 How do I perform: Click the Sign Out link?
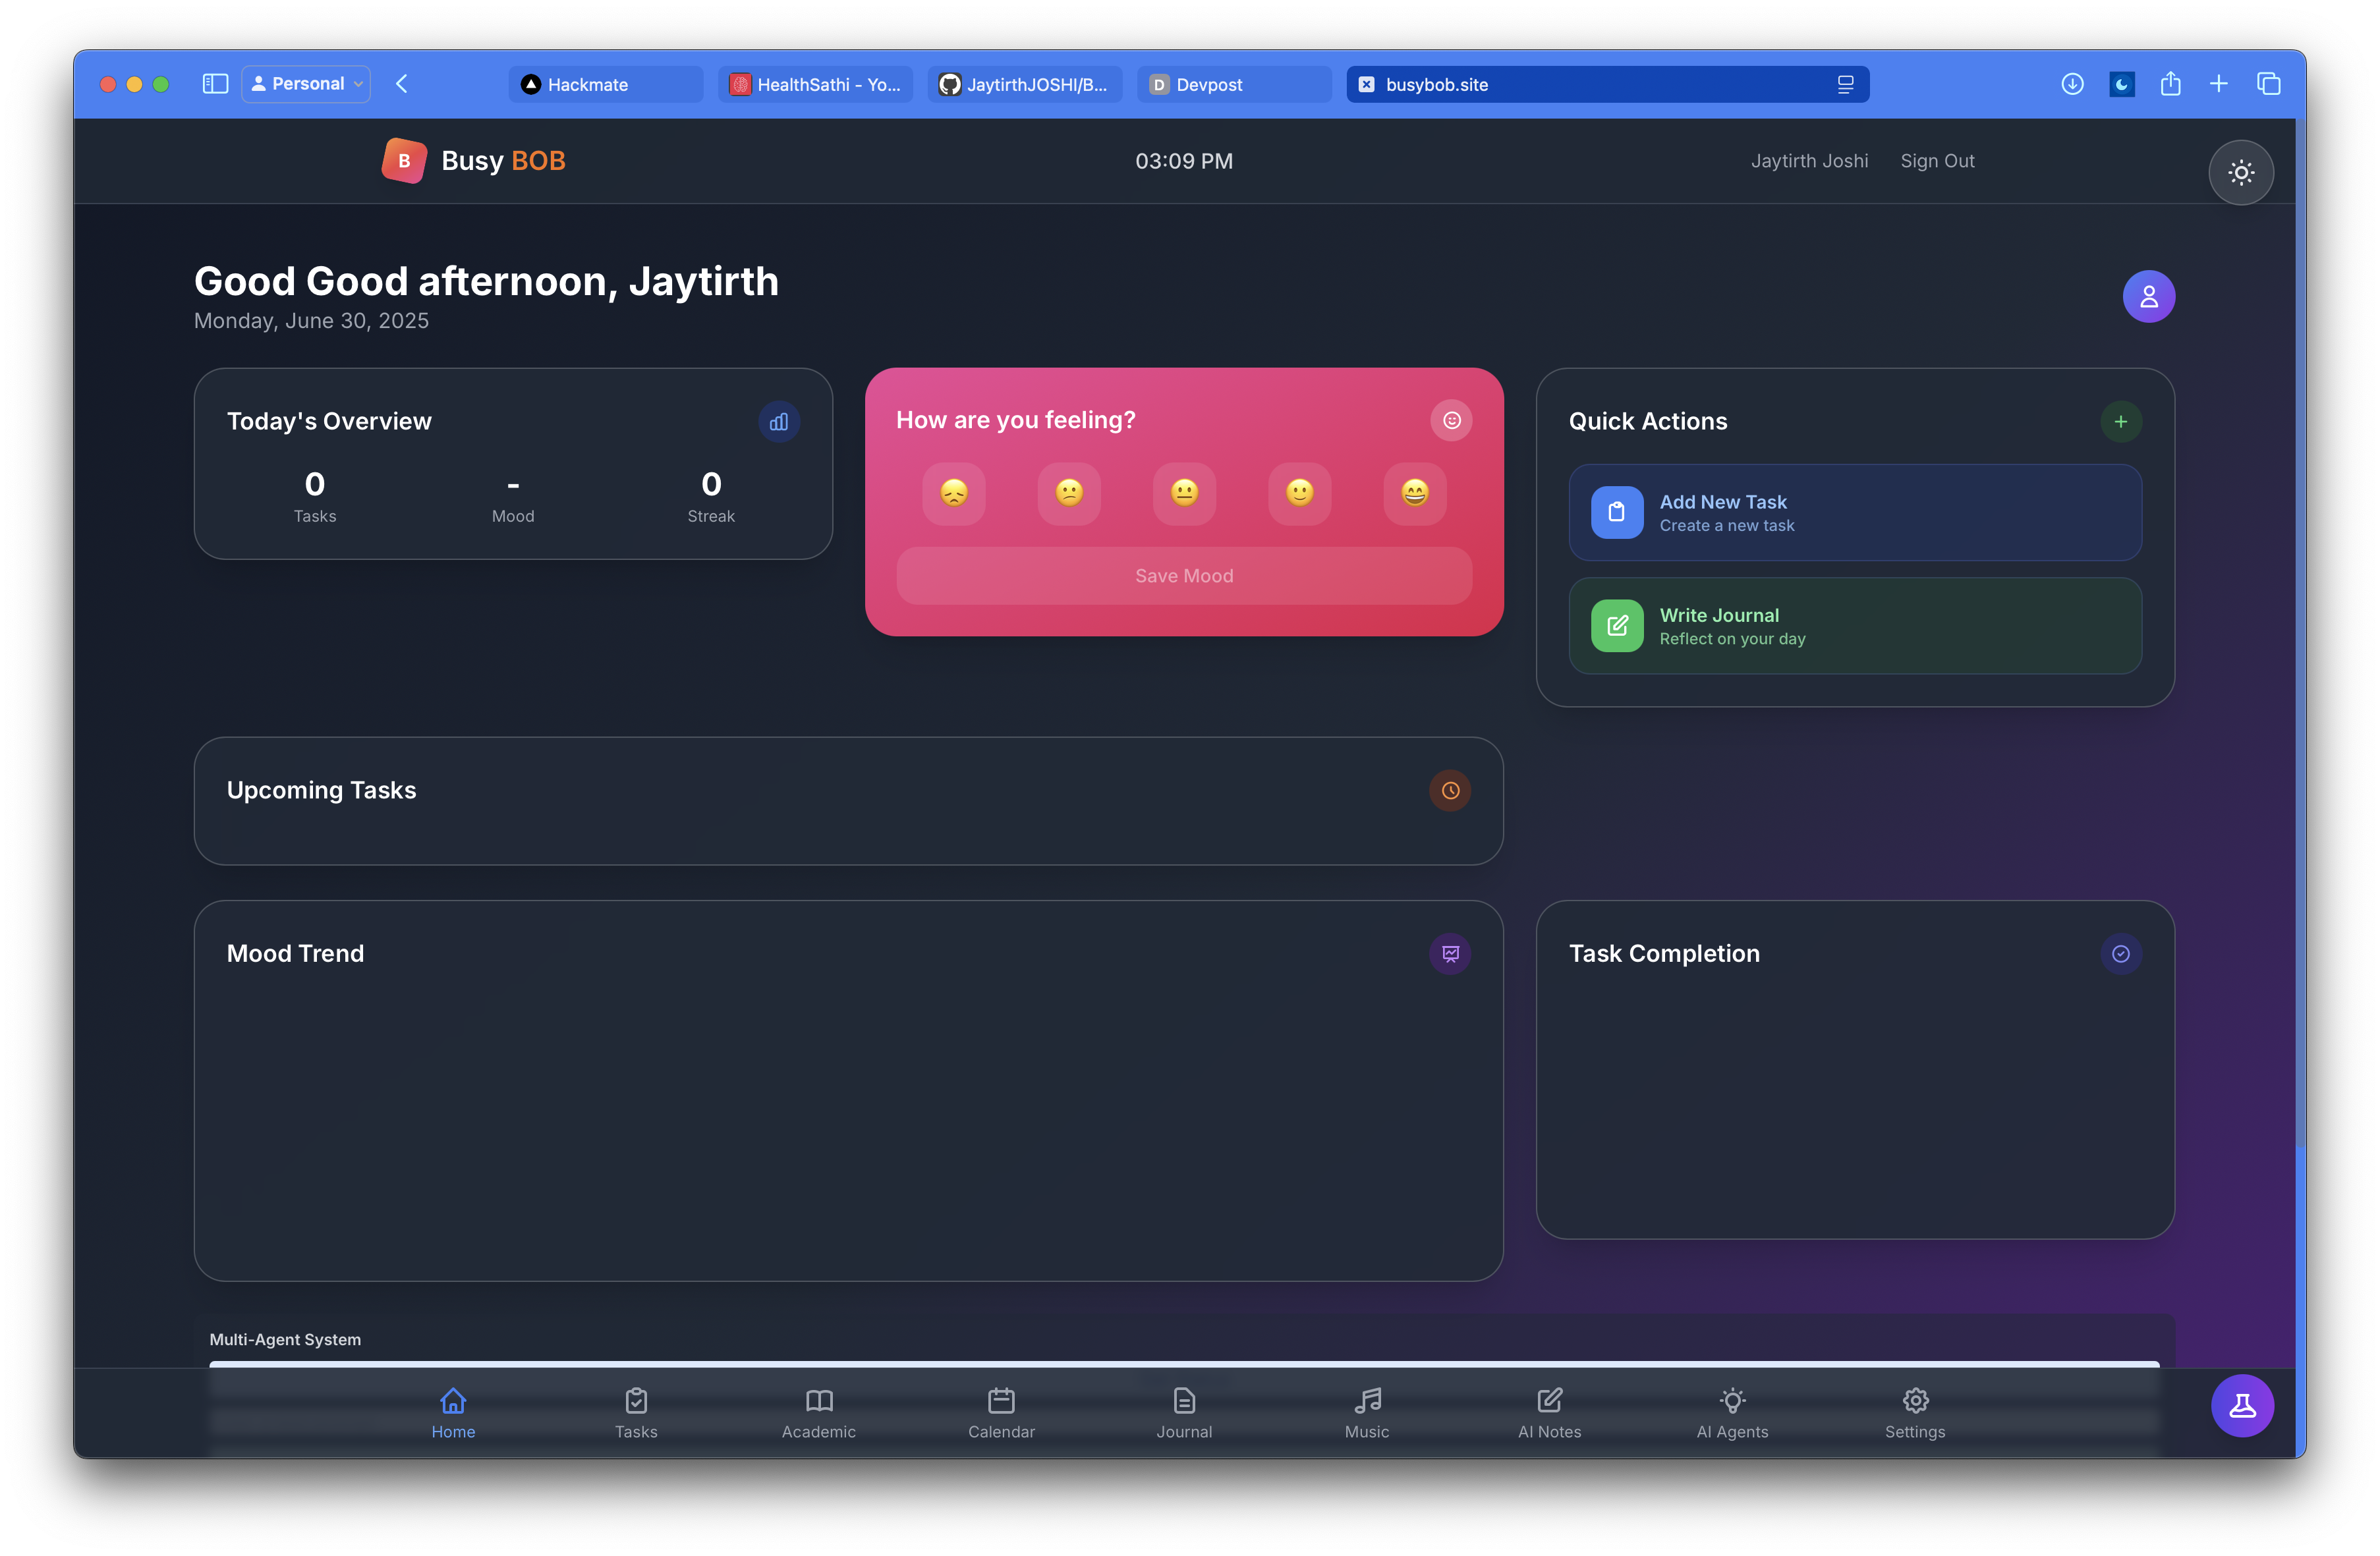point(1936,161)
